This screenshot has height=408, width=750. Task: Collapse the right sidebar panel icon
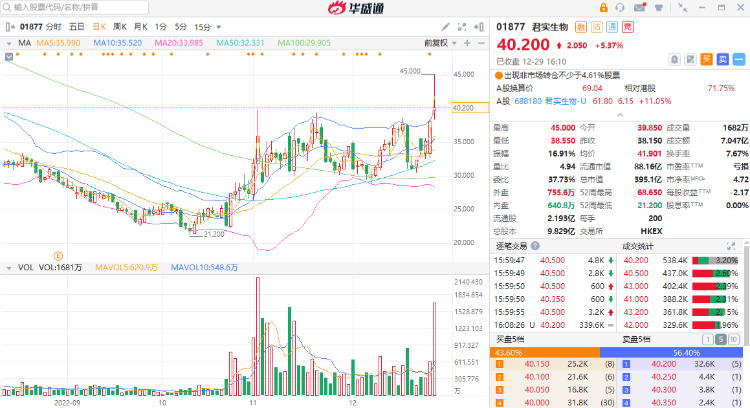click(x=478, y=27)
